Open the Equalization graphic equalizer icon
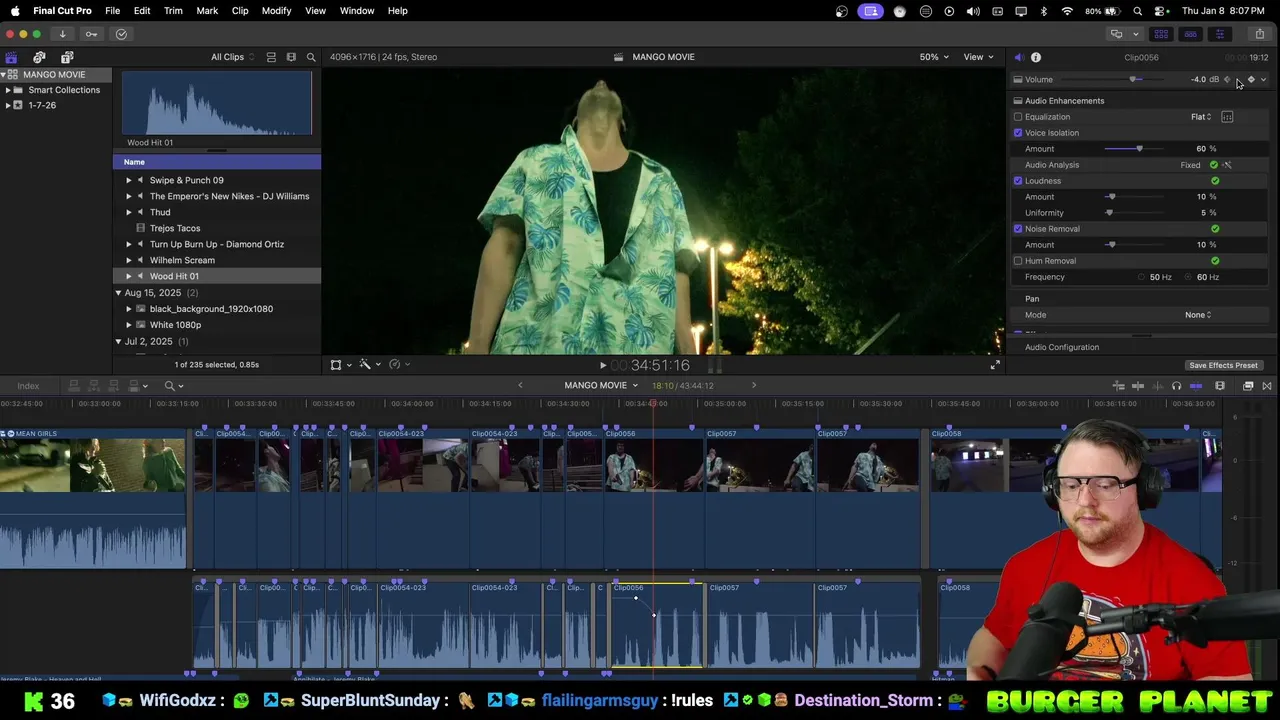Viewport: 1280px width, 720px height. tap(1227, 117)
